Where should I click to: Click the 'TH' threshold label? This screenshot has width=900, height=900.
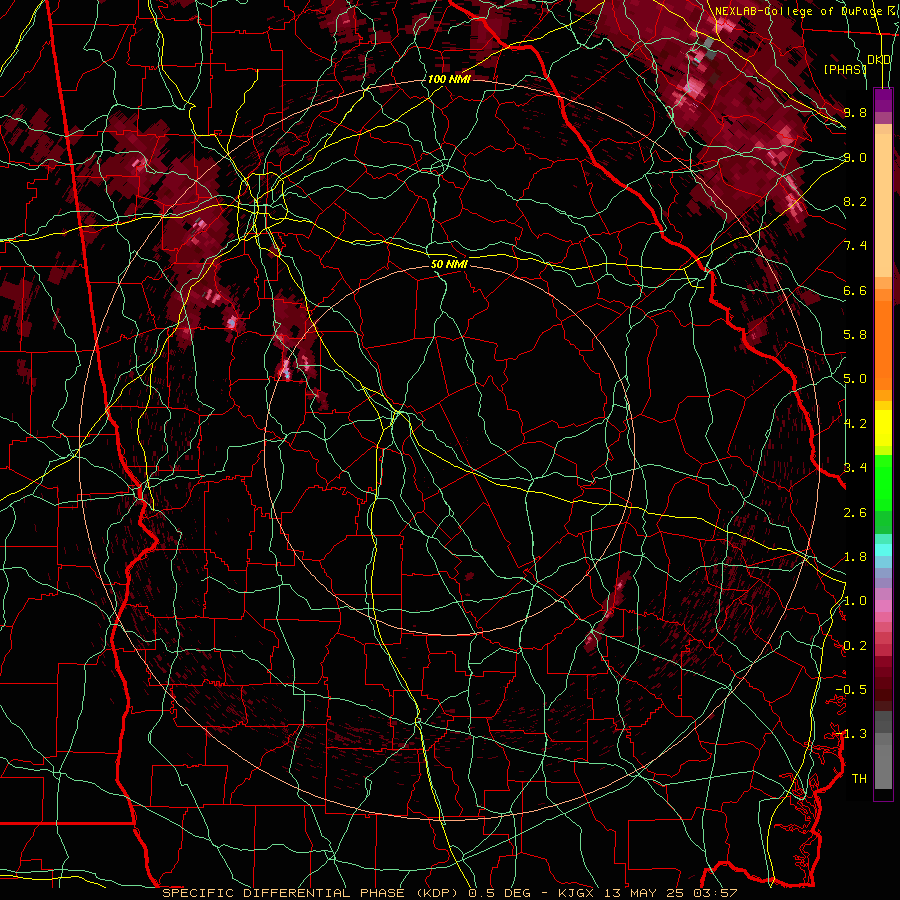(859, 779)
